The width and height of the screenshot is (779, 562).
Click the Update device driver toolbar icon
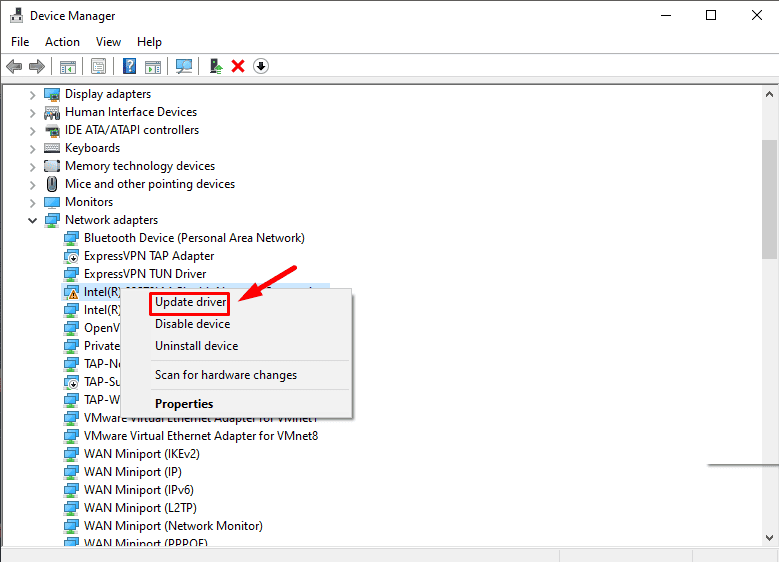click(216, 66)
